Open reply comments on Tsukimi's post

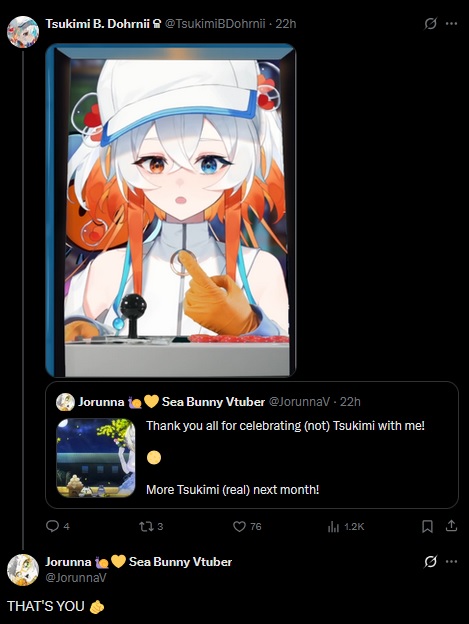pos(58,526)
